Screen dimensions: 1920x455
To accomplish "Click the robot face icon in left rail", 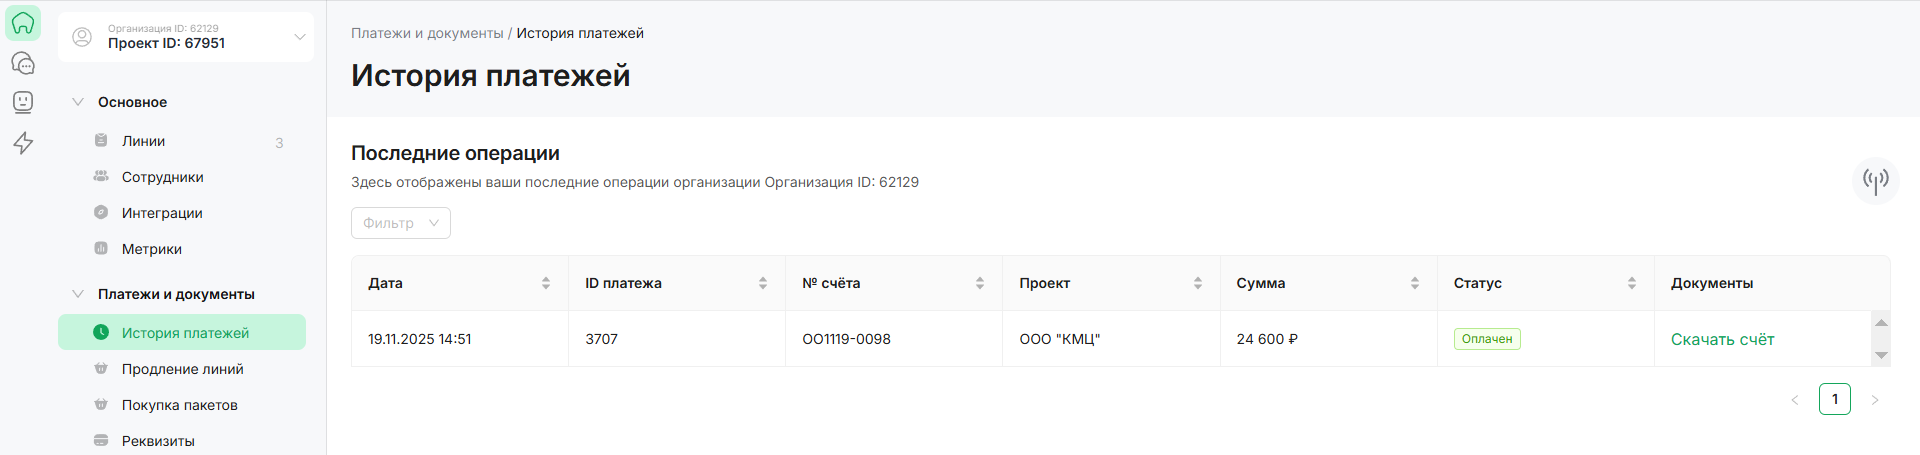I will tap(23, 102).
